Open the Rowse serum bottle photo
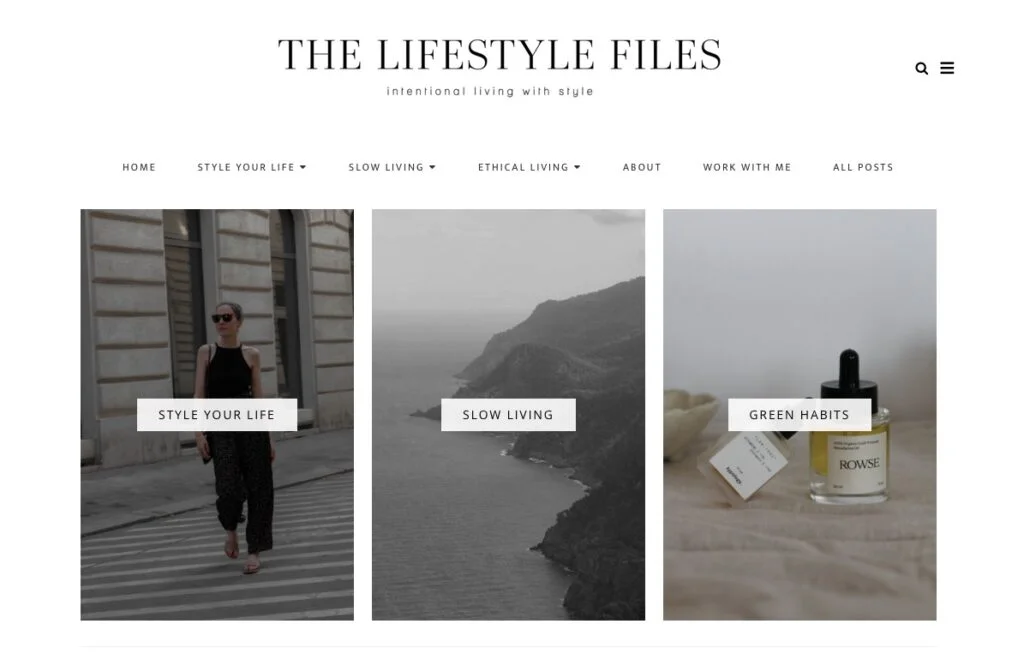Image resolution: width=1024 pixels, height=654 pixels. point(799,294)
